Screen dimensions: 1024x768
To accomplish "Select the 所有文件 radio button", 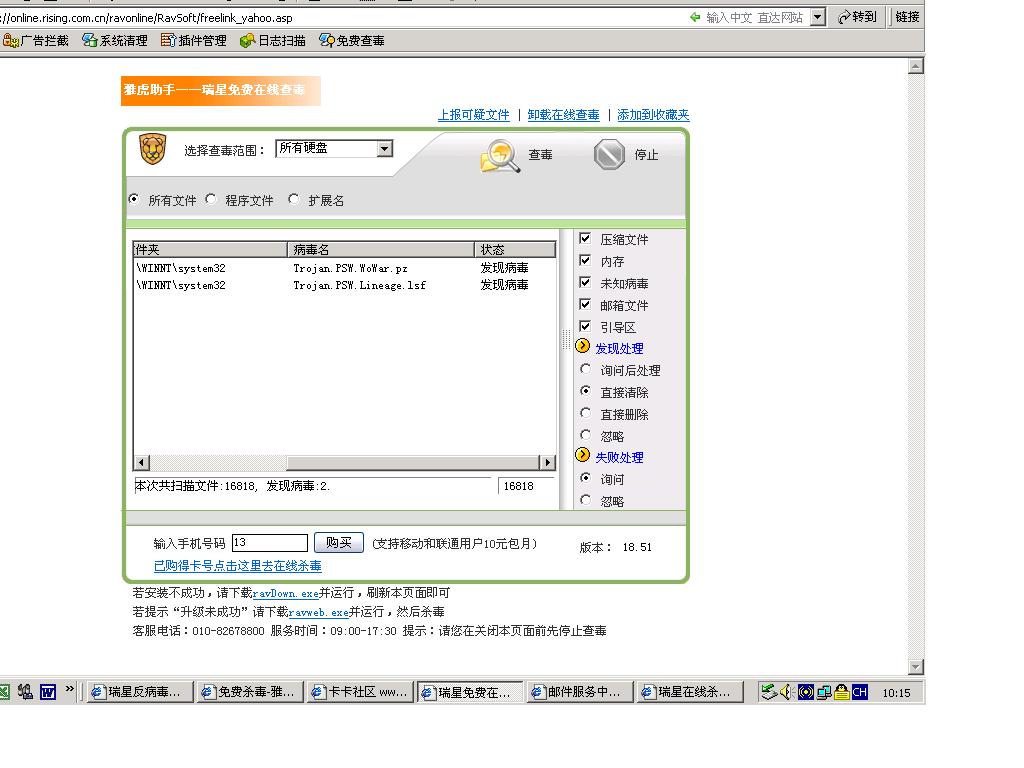I will (x=134, y=199).
